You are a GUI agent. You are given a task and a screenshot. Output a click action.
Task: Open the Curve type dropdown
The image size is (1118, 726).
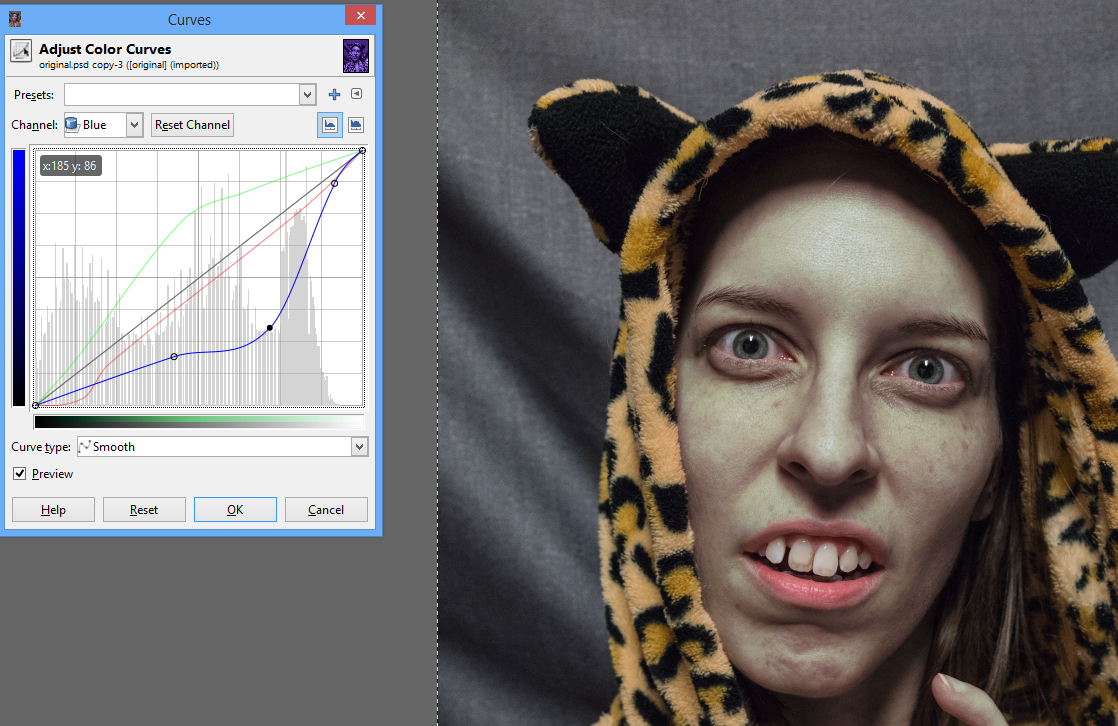pos(359,446)
